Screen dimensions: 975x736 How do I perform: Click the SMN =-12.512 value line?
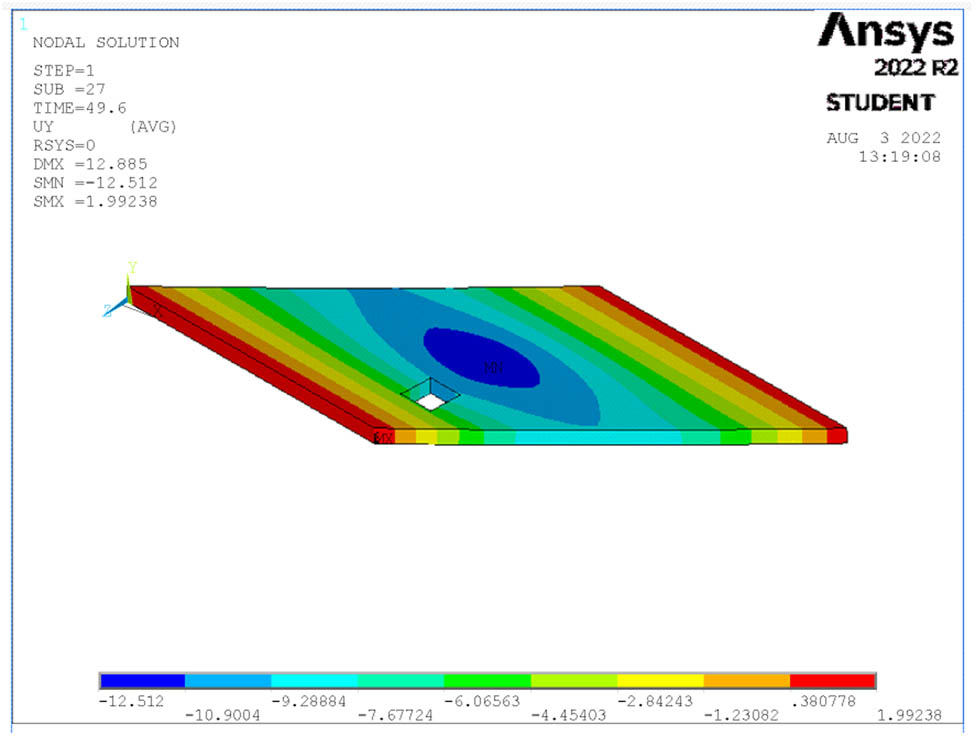point(95,183)
